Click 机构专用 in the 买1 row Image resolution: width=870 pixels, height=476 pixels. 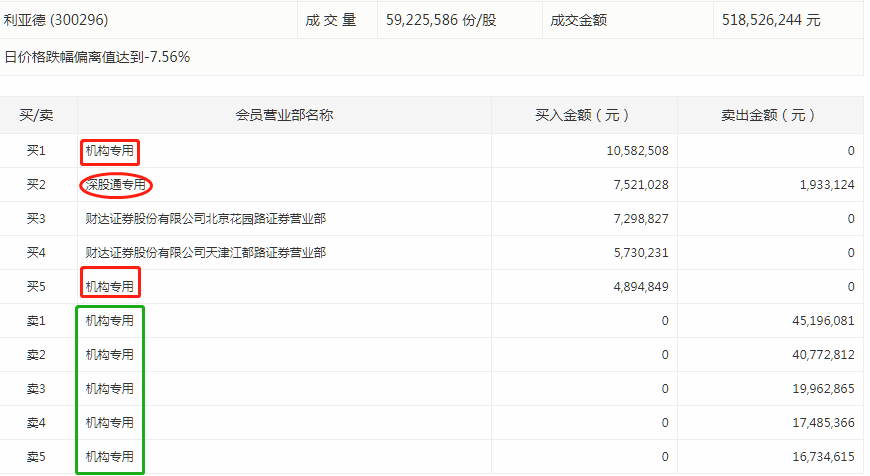click(110, 151)
